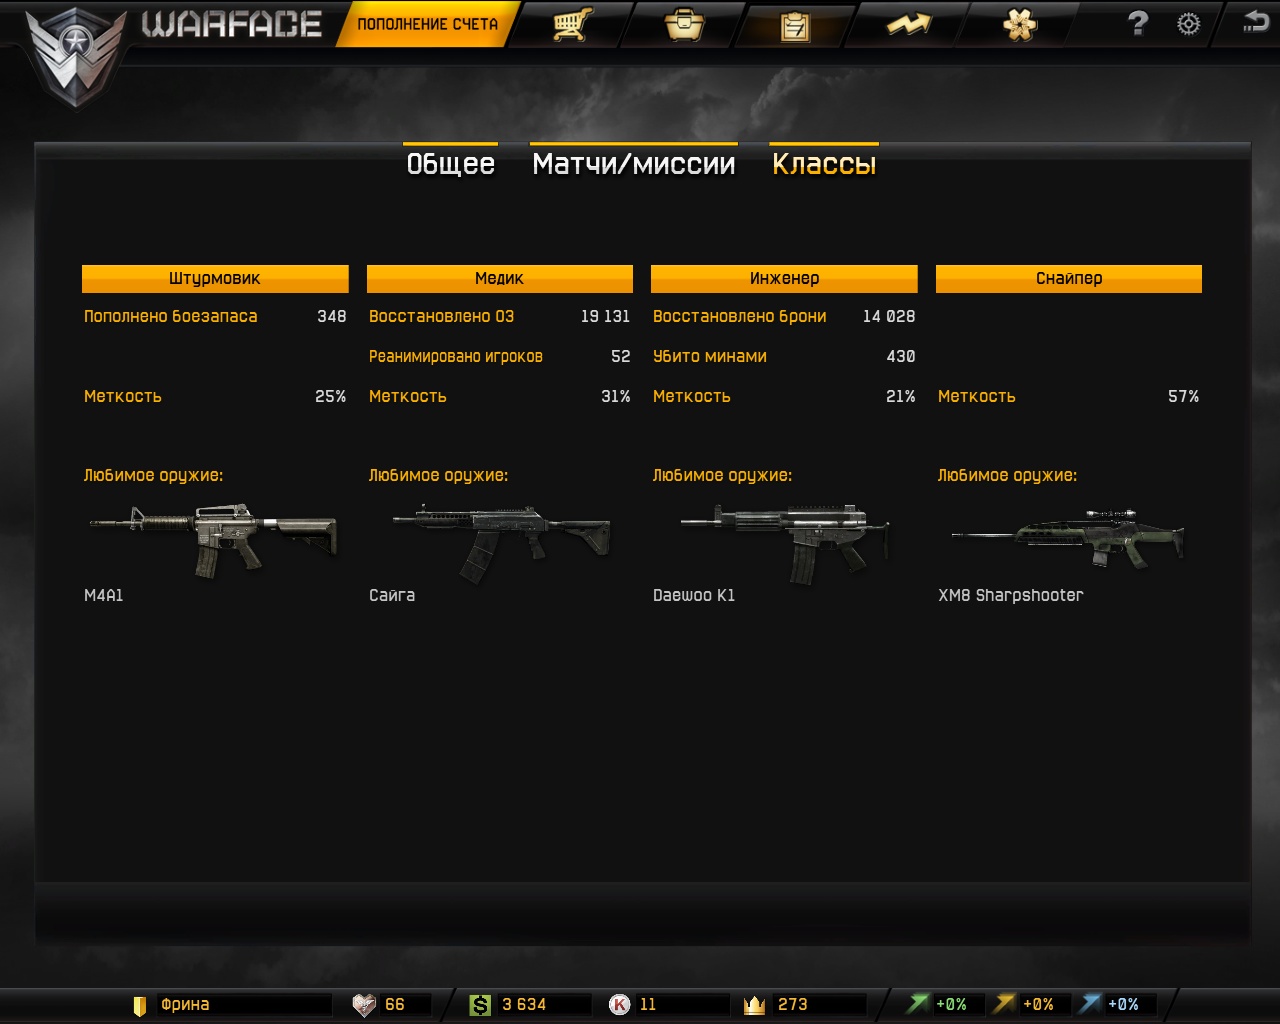Click the value 14 028 restored armor
The image size is (1280, 1024).
(889, 316)
